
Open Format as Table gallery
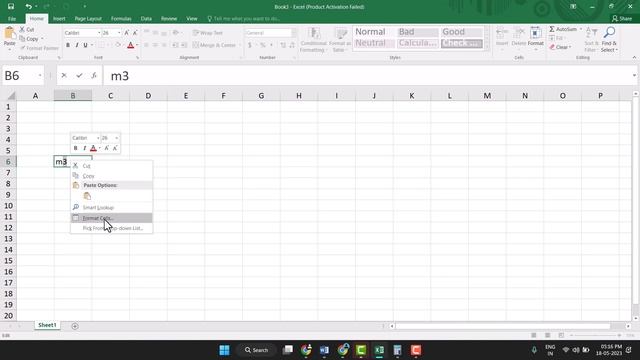click(340, 40)
